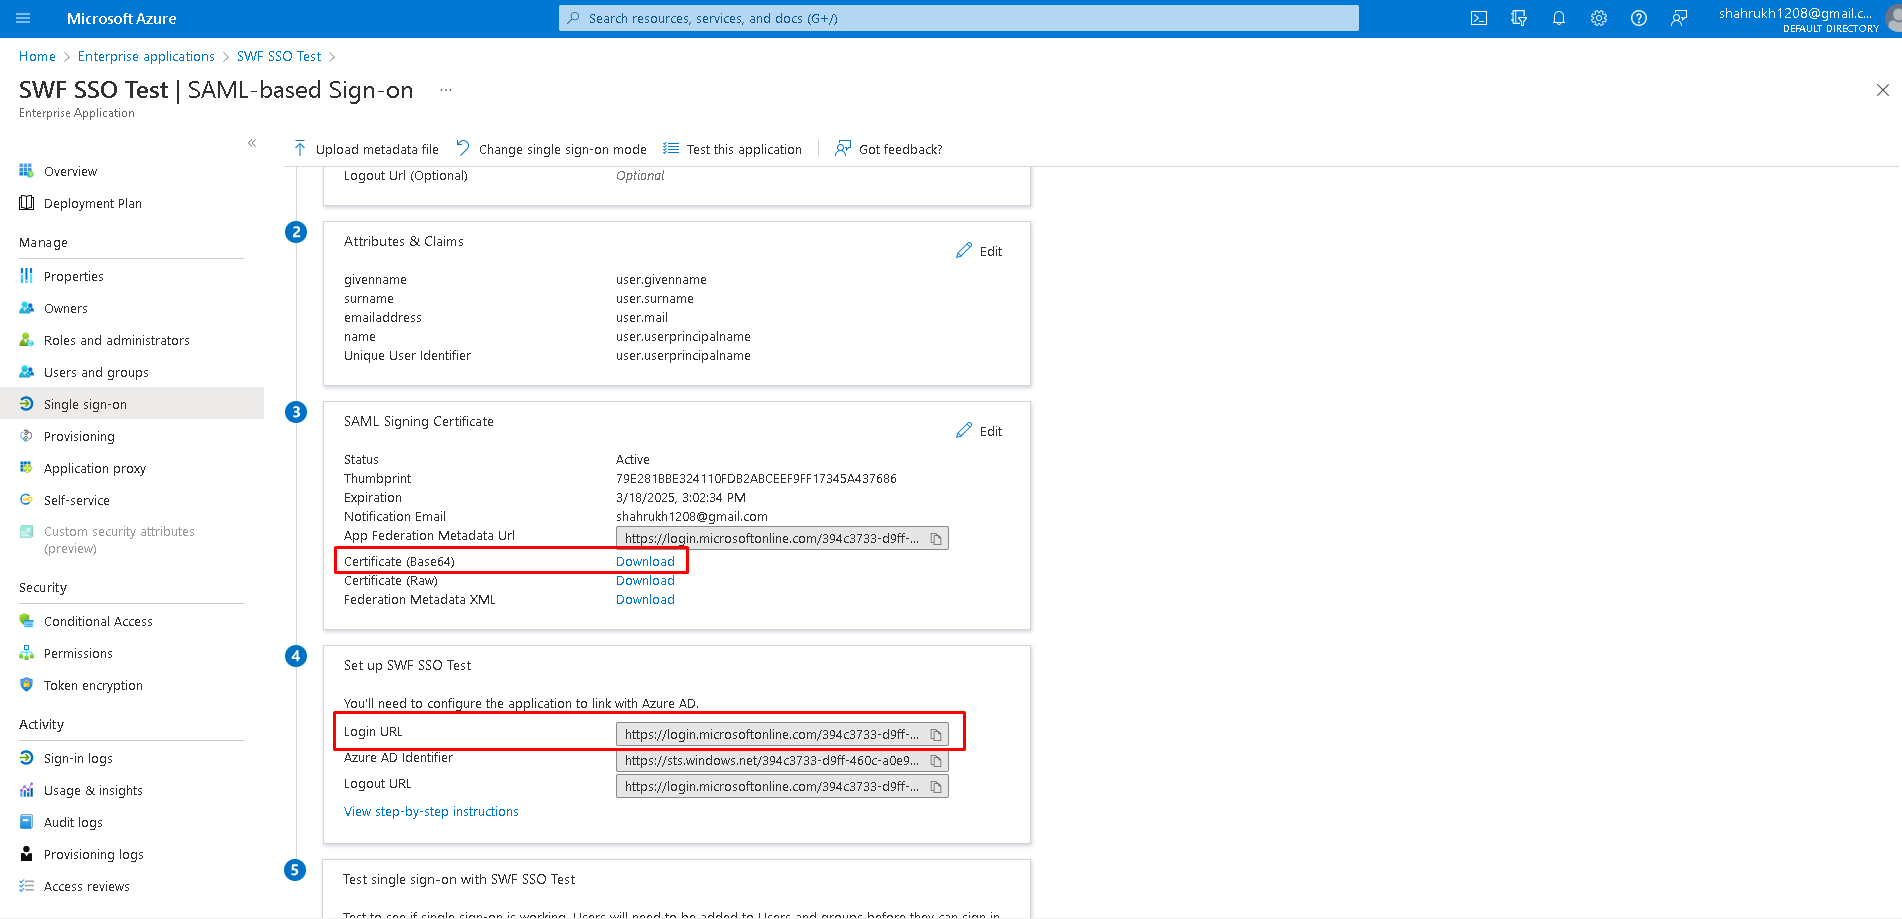This screenshot has width=1902, height=919.
Task: Click the Self-service icon
Action: 27,500
